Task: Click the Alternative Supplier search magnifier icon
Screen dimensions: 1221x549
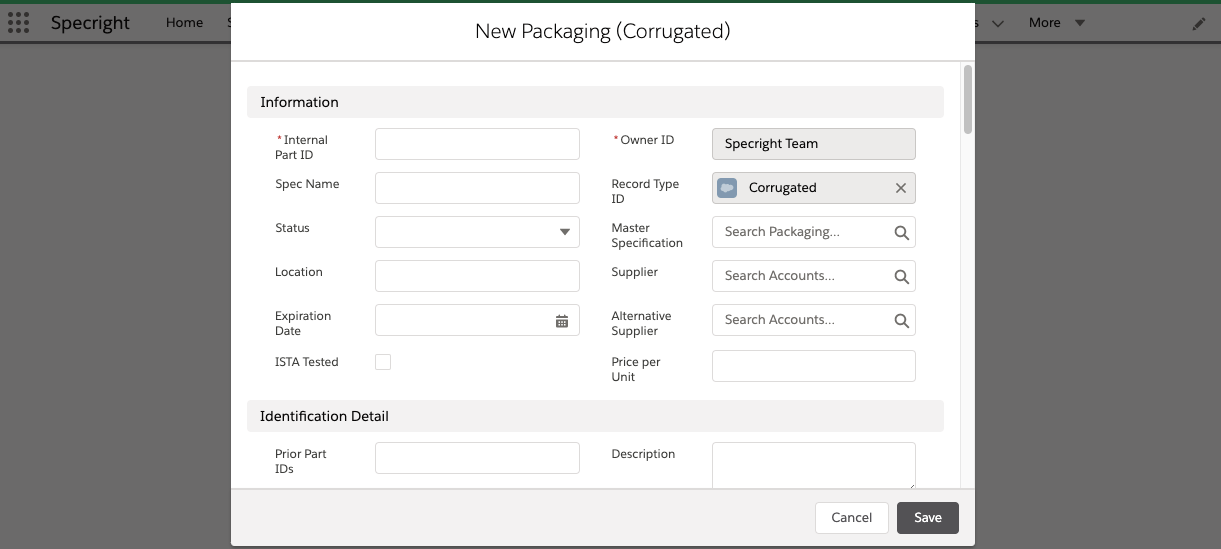Action: tap(901, 320)
